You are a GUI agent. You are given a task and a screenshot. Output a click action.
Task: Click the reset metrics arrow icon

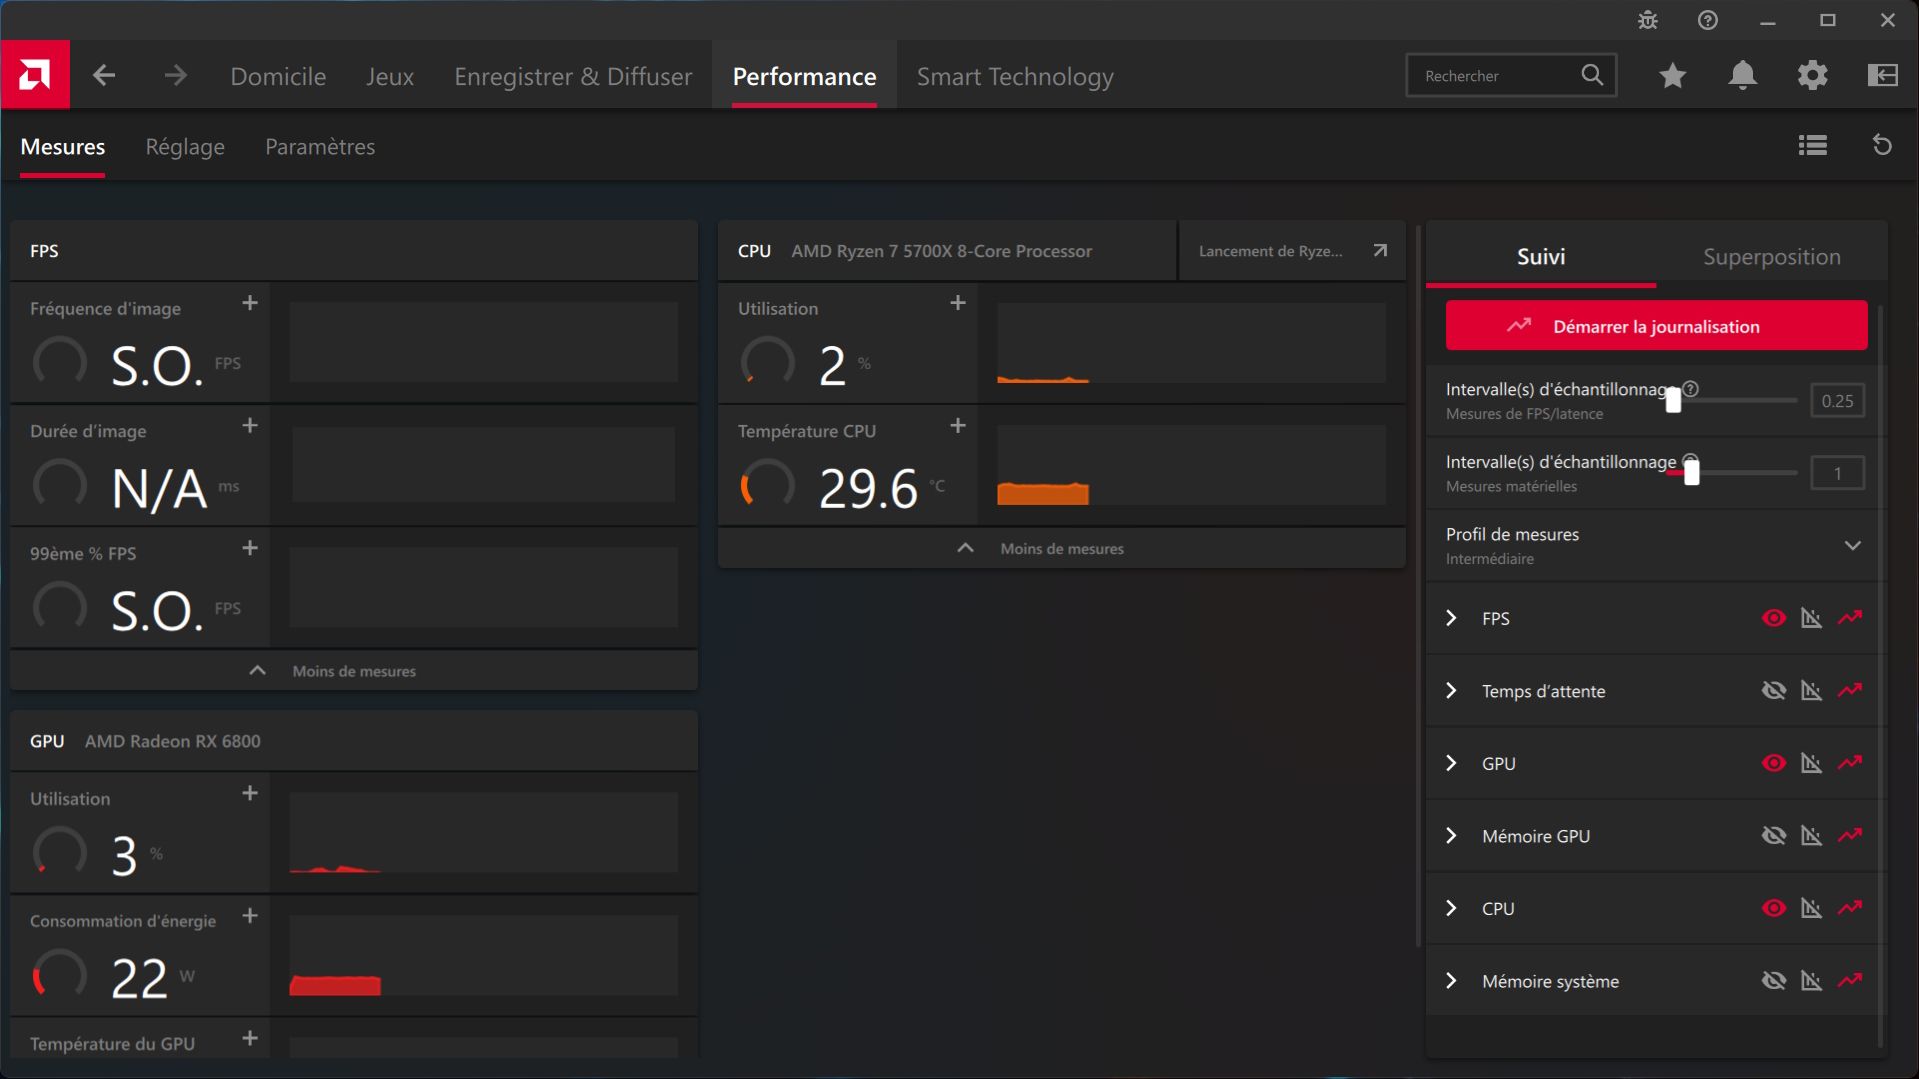pyautogui.click(x=1882, y=146)
